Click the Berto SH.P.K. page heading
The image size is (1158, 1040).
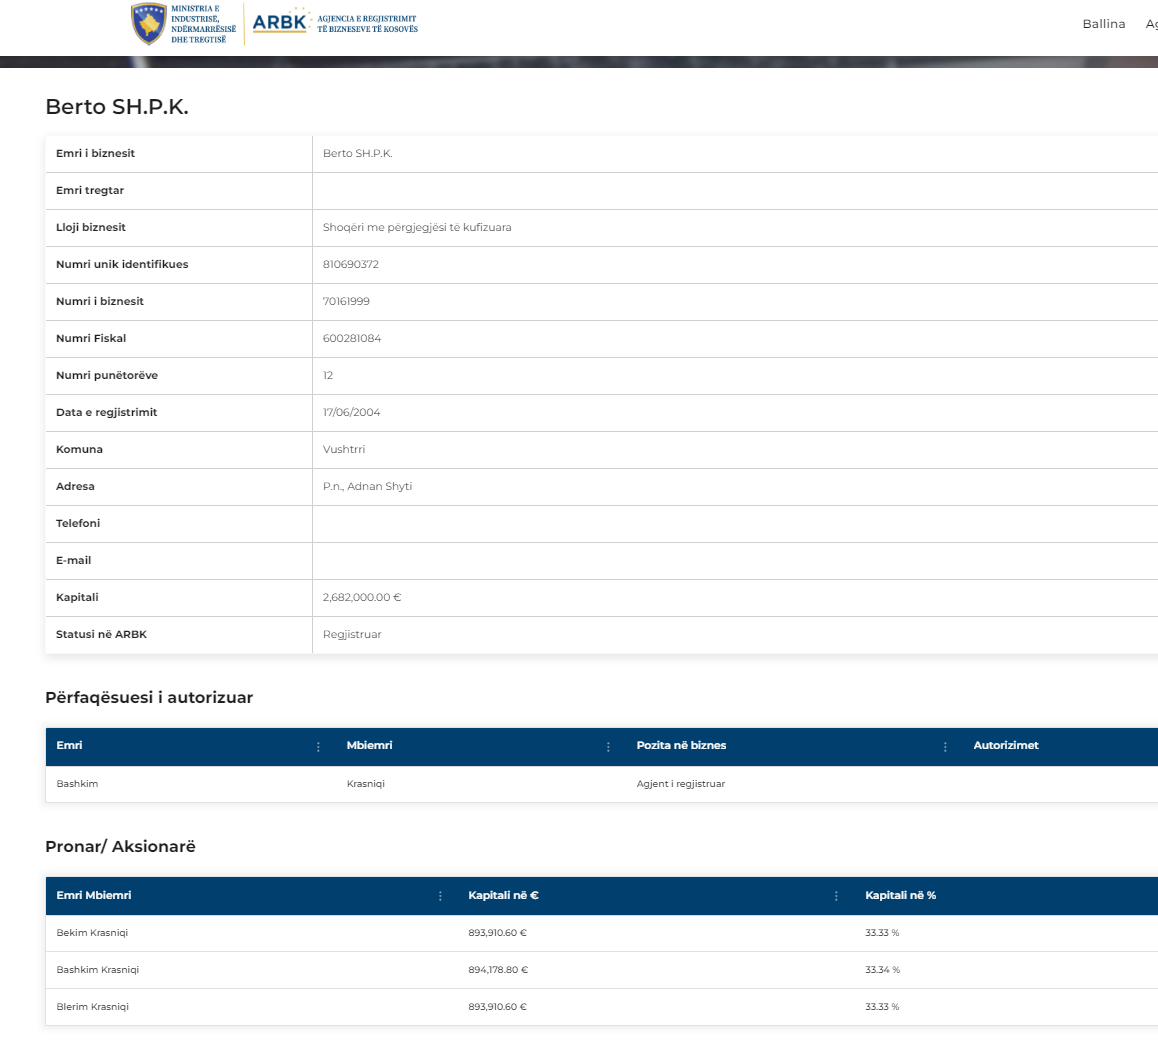click(117, 108)
